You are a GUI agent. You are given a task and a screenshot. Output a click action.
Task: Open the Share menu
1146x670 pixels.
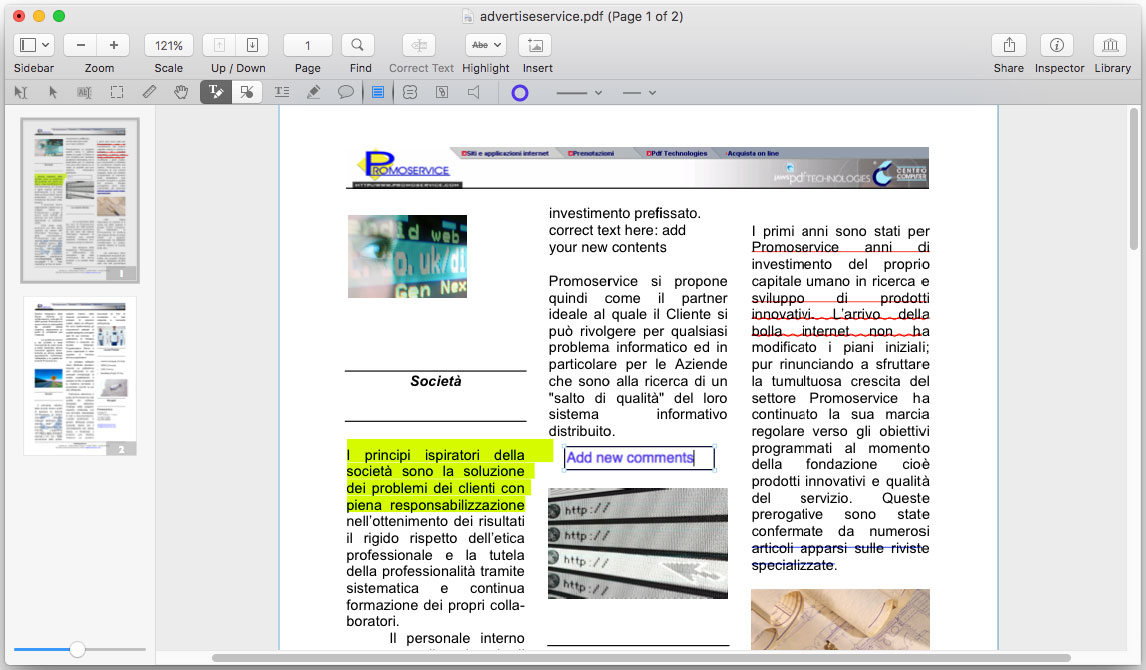[1009, 45]
